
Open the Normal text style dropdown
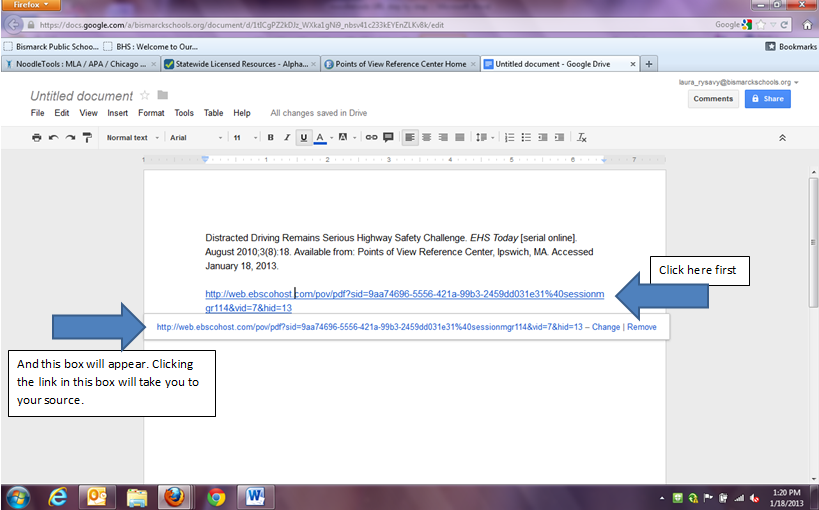tap(133, 137)
